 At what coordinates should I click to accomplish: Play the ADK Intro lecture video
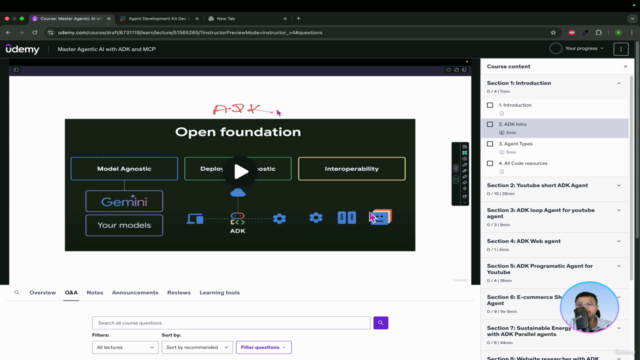point(240,171)
